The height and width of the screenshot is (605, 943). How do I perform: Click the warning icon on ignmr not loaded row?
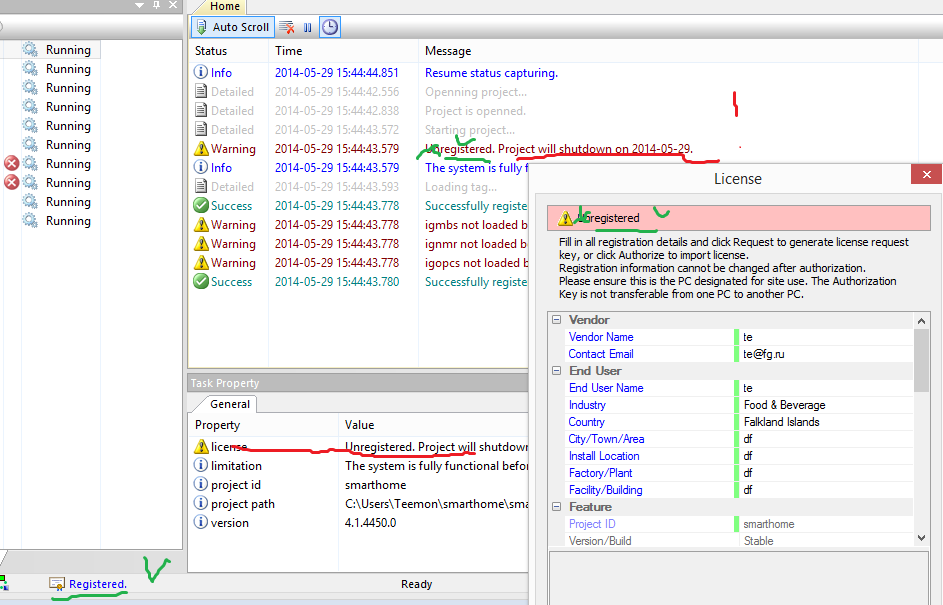201,244
